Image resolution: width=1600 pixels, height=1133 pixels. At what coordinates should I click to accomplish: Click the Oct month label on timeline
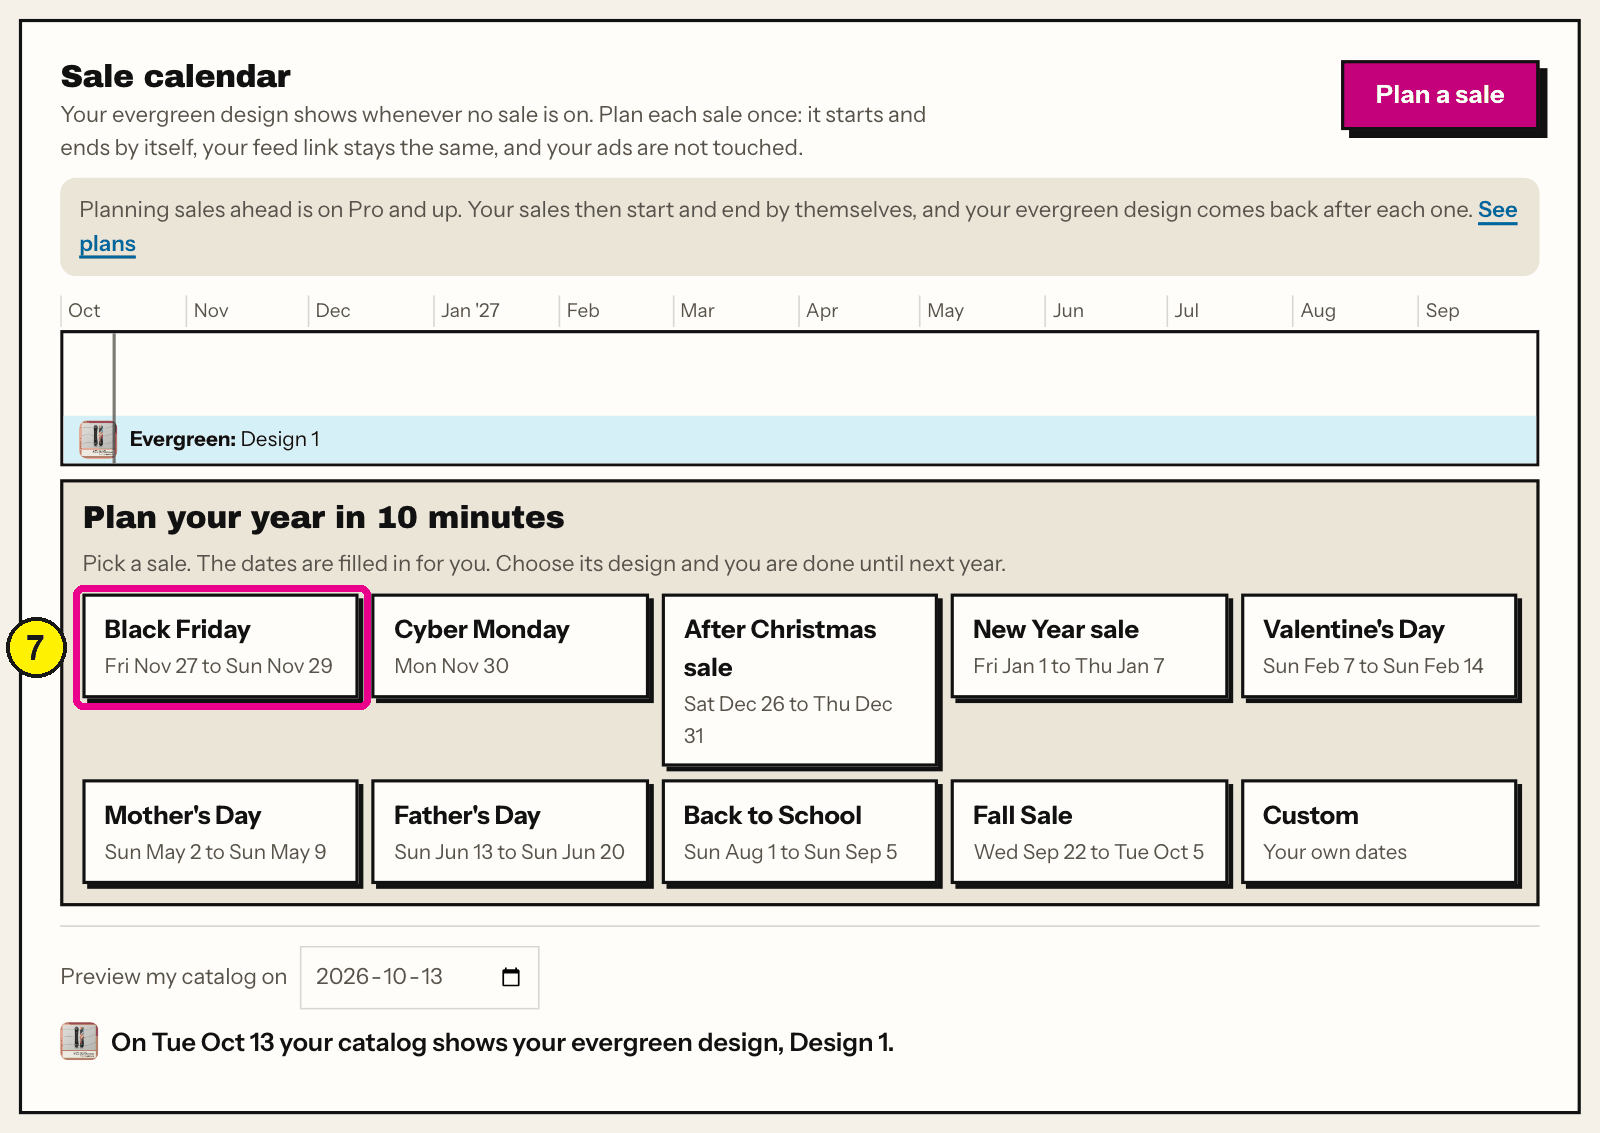tap(84, 311)
